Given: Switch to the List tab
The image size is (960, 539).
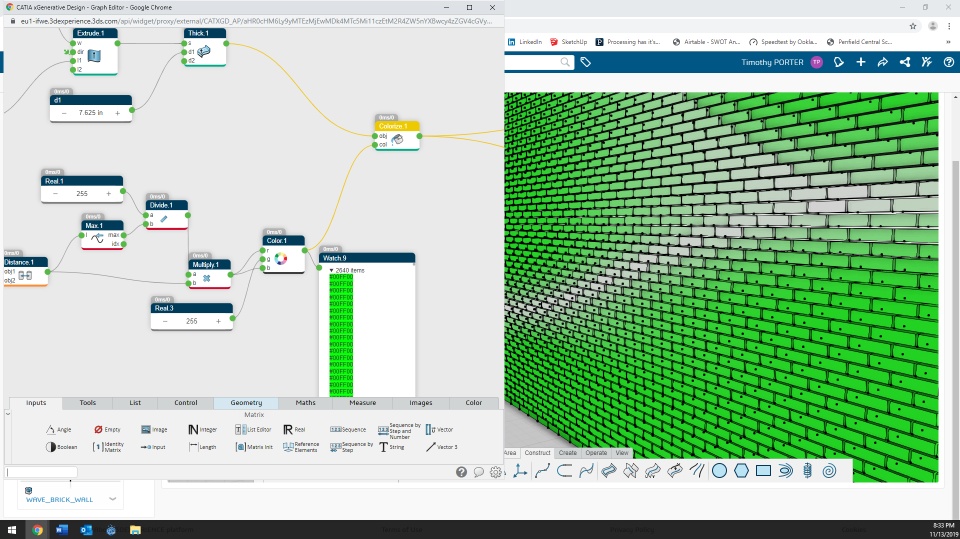Looking at the screenshot, I should [135, 403].
